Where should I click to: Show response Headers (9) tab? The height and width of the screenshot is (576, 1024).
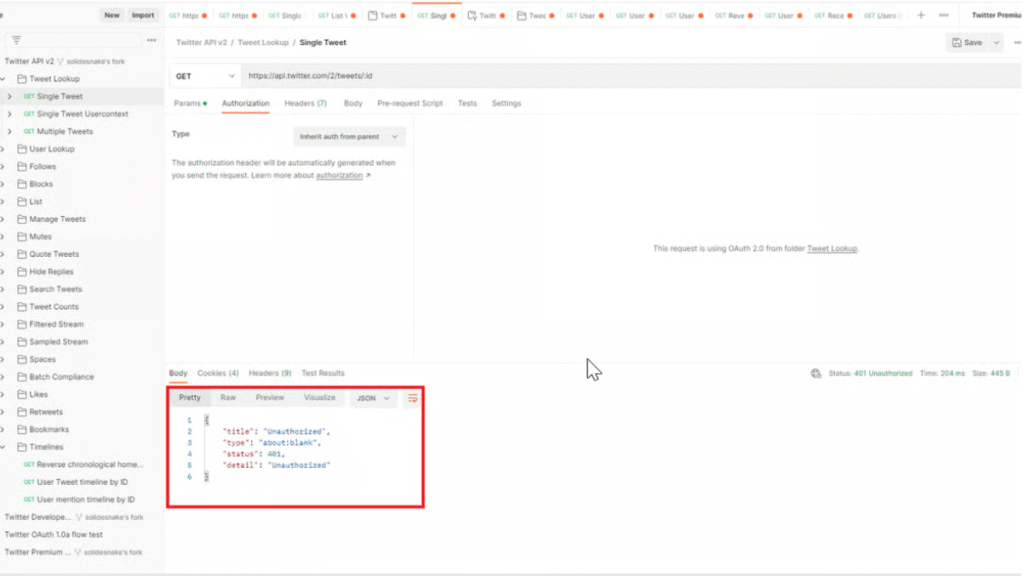[x=270, y=374]
